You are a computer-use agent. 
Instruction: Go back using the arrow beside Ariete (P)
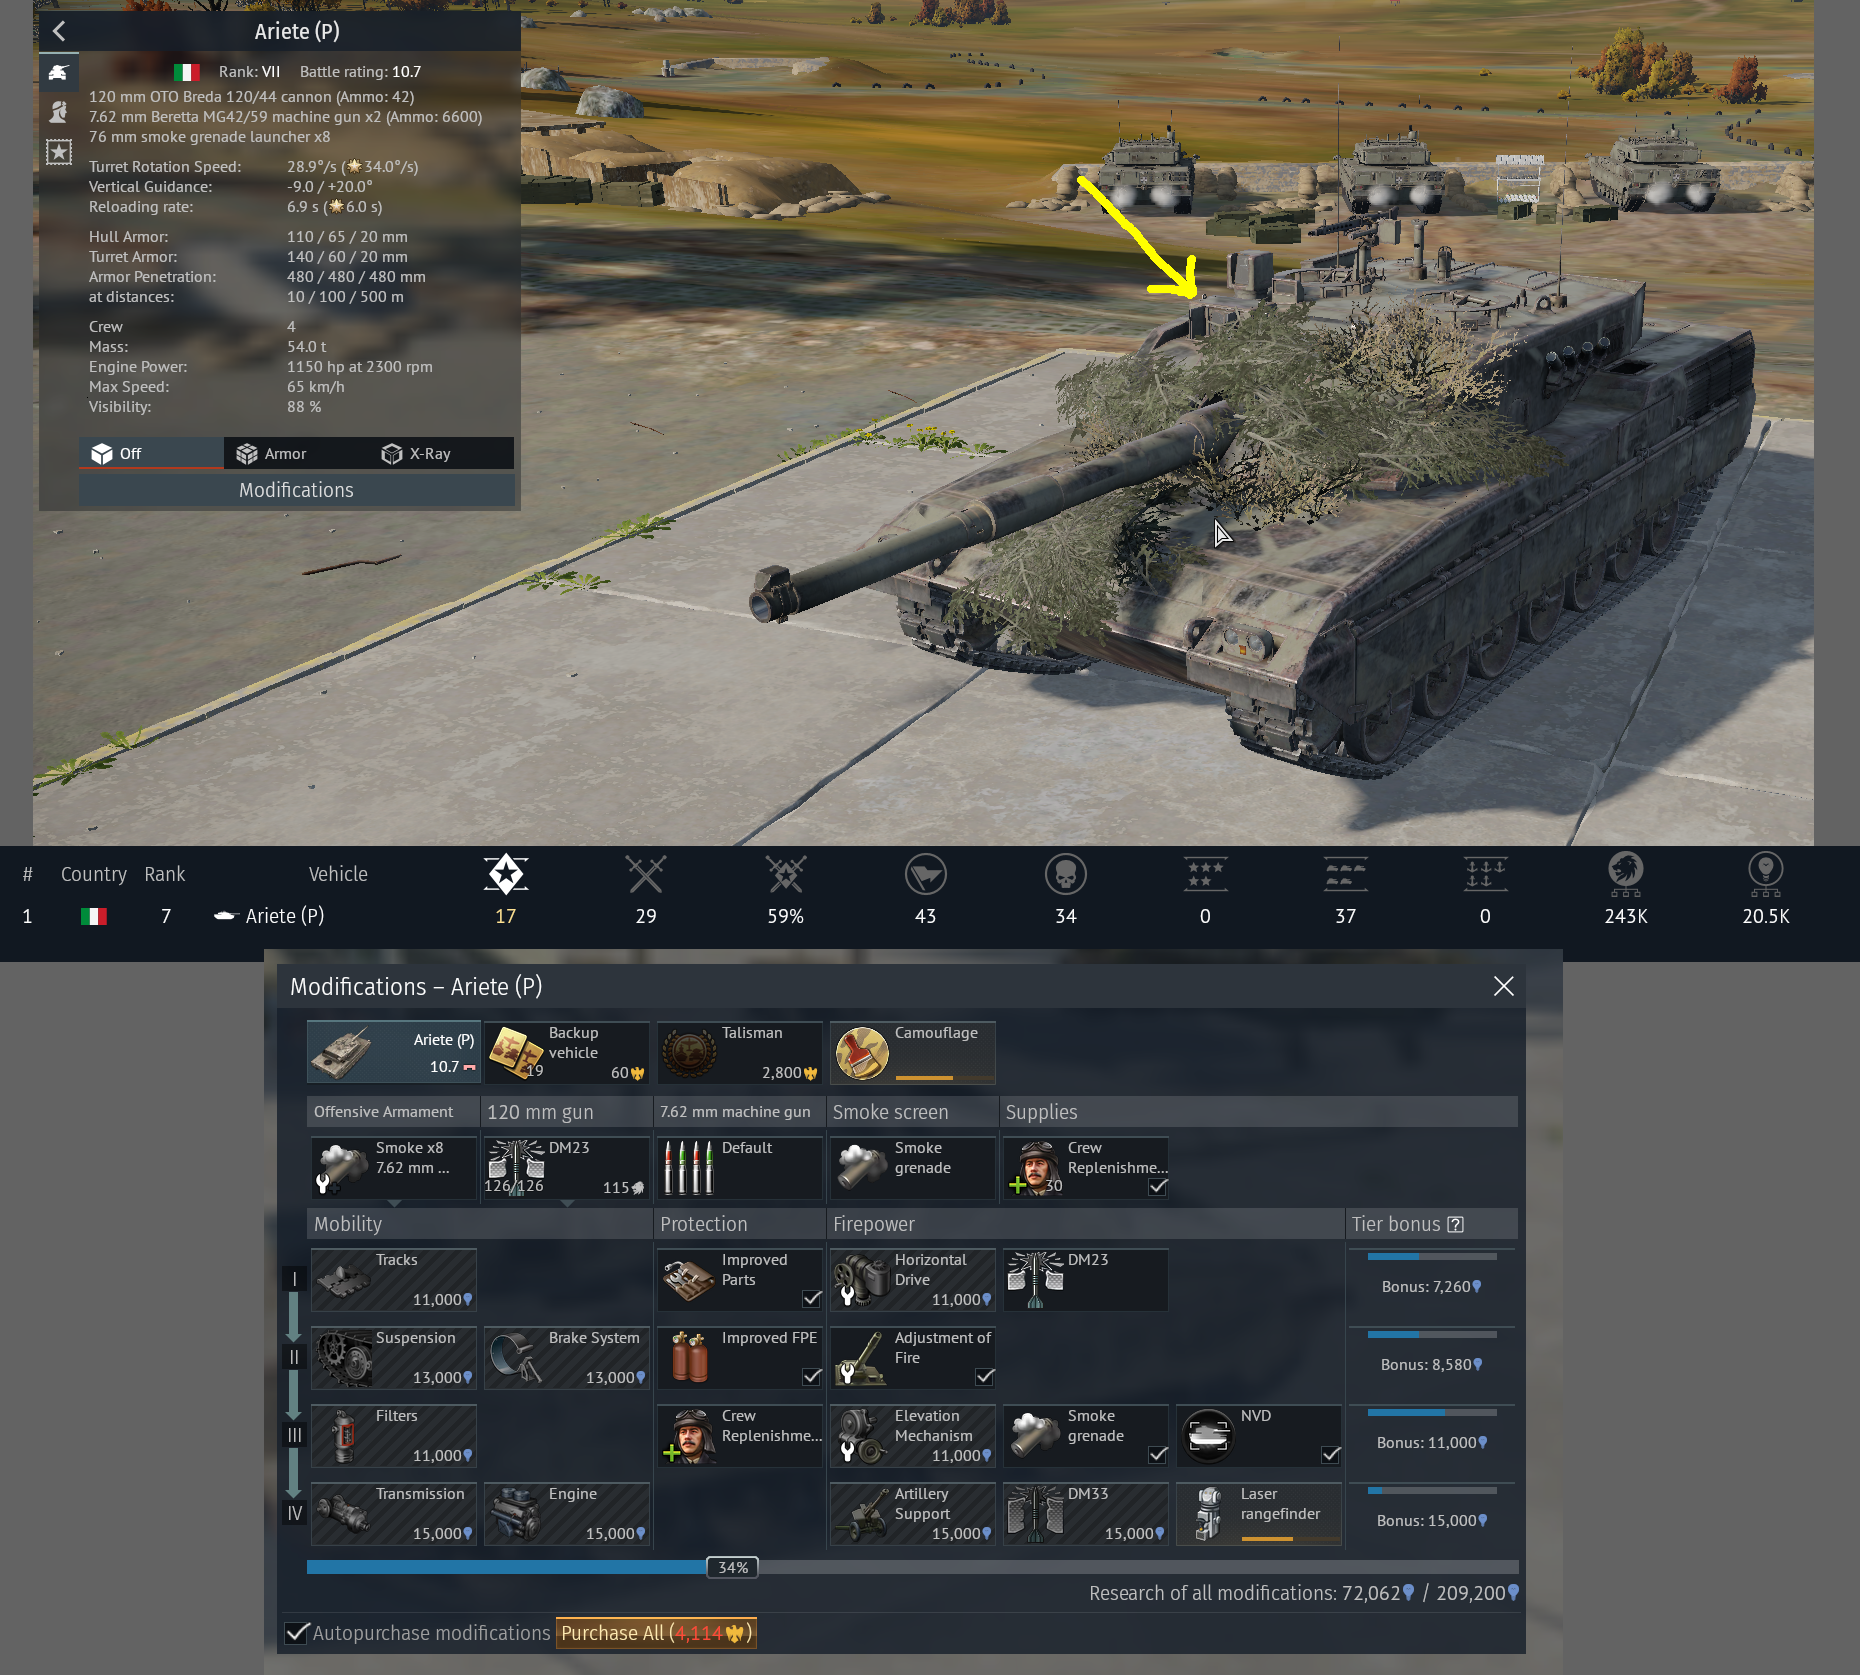click(59, 31)
